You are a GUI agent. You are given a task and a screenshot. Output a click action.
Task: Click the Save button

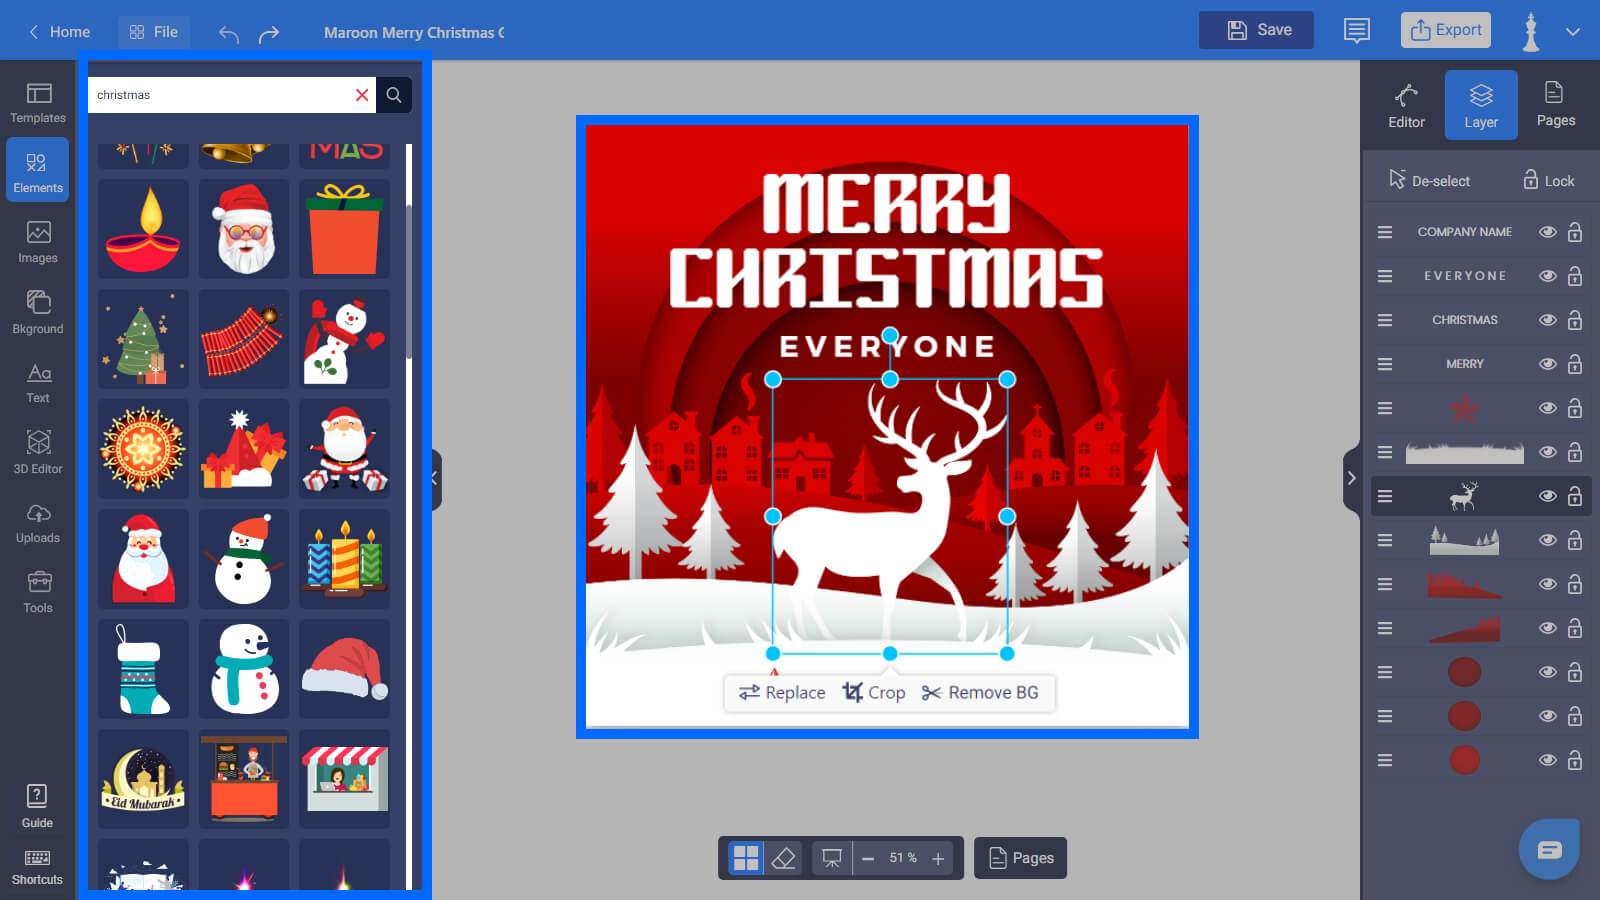(1256, 30)
